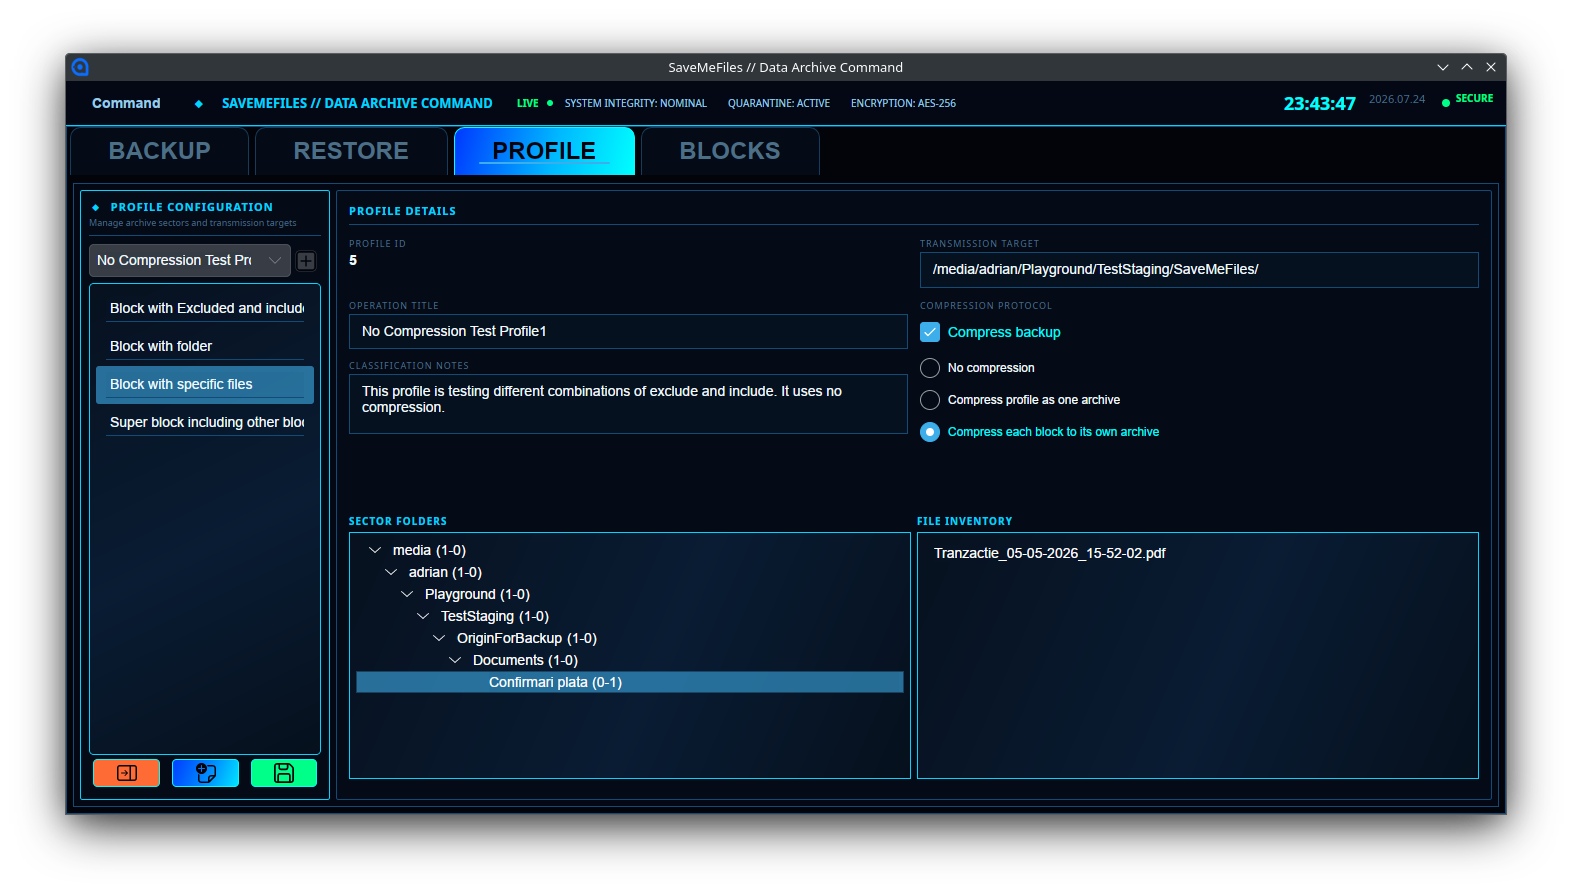The width and height of the screenshot is (1573, 893).
Task: Select Super block including other blocks item
Action: 205,422
